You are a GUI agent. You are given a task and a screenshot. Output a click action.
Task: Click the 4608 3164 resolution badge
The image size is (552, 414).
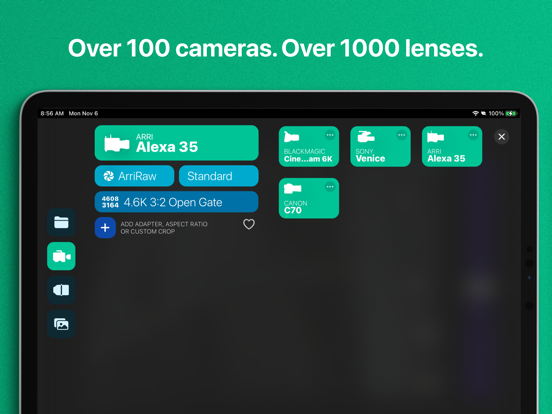110,202
